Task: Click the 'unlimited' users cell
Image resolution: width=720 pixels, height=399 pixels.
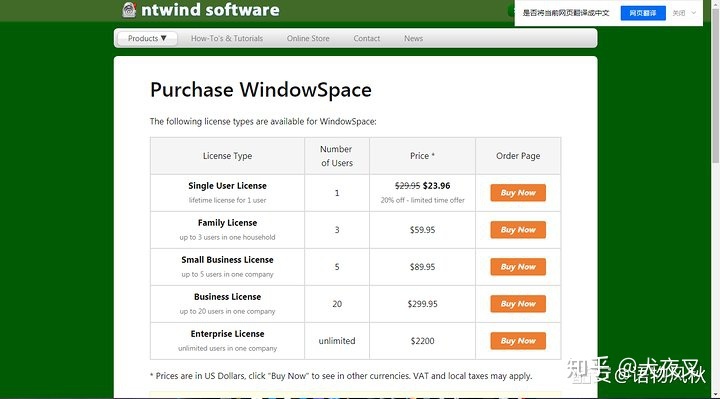Action: (x=337, y=341)
